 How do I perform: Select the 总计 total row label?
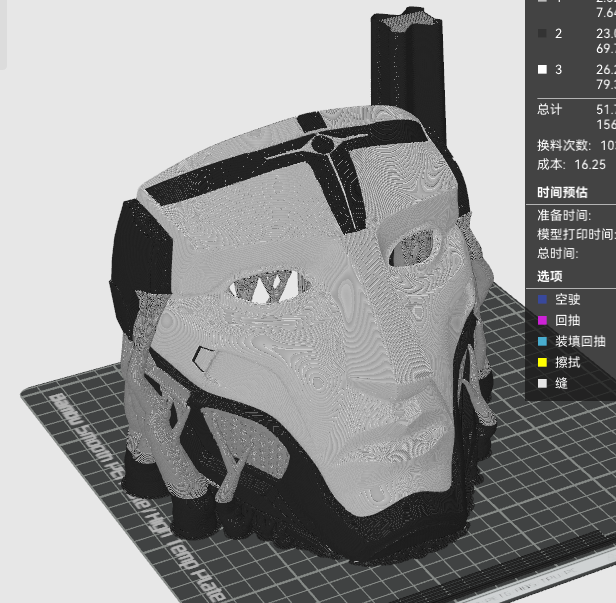coord(549,109)
